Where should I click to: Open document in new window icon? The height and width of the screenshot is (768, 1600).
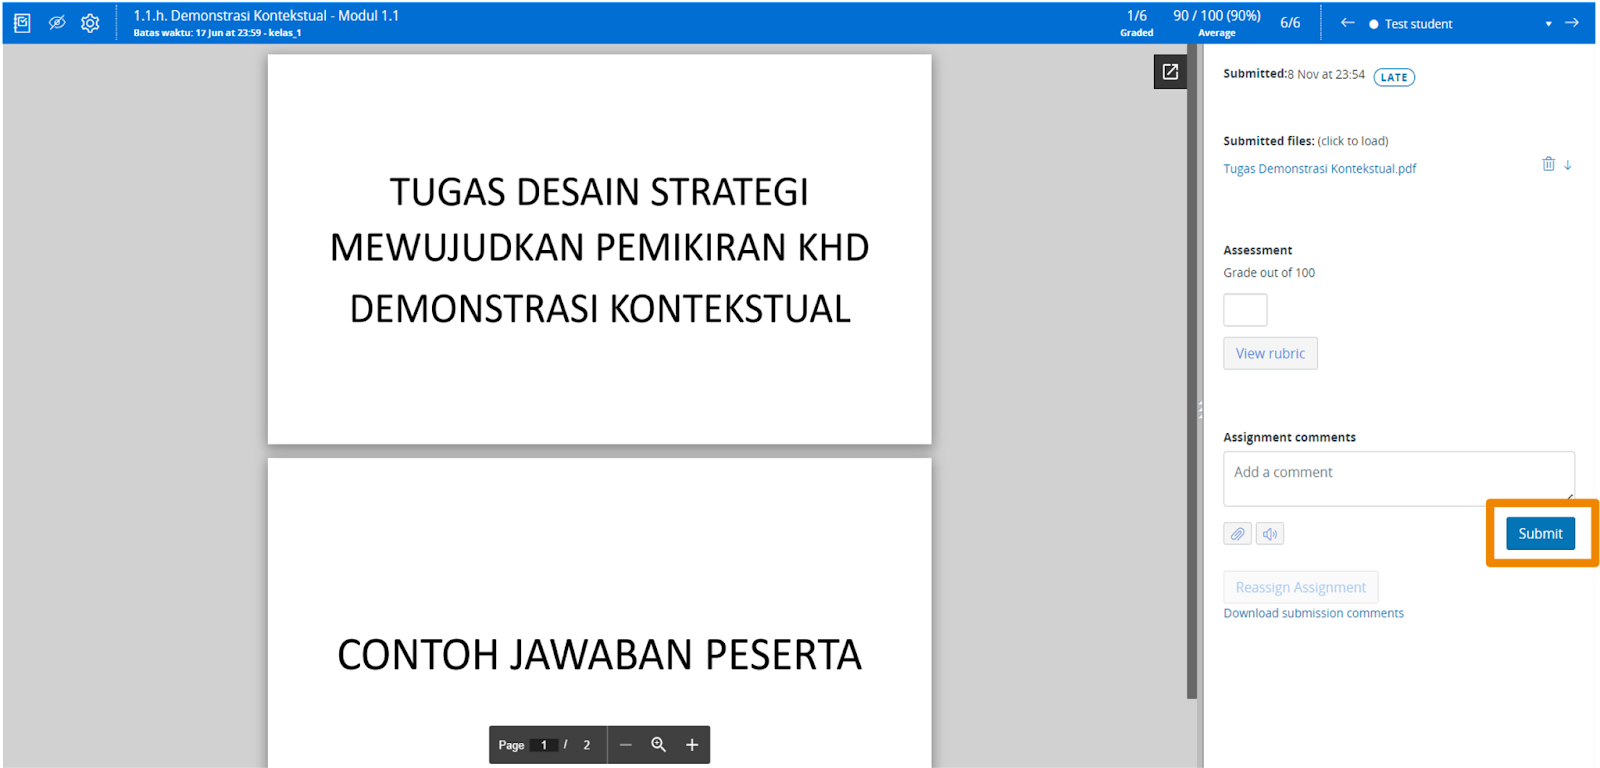pos(1170,72)
